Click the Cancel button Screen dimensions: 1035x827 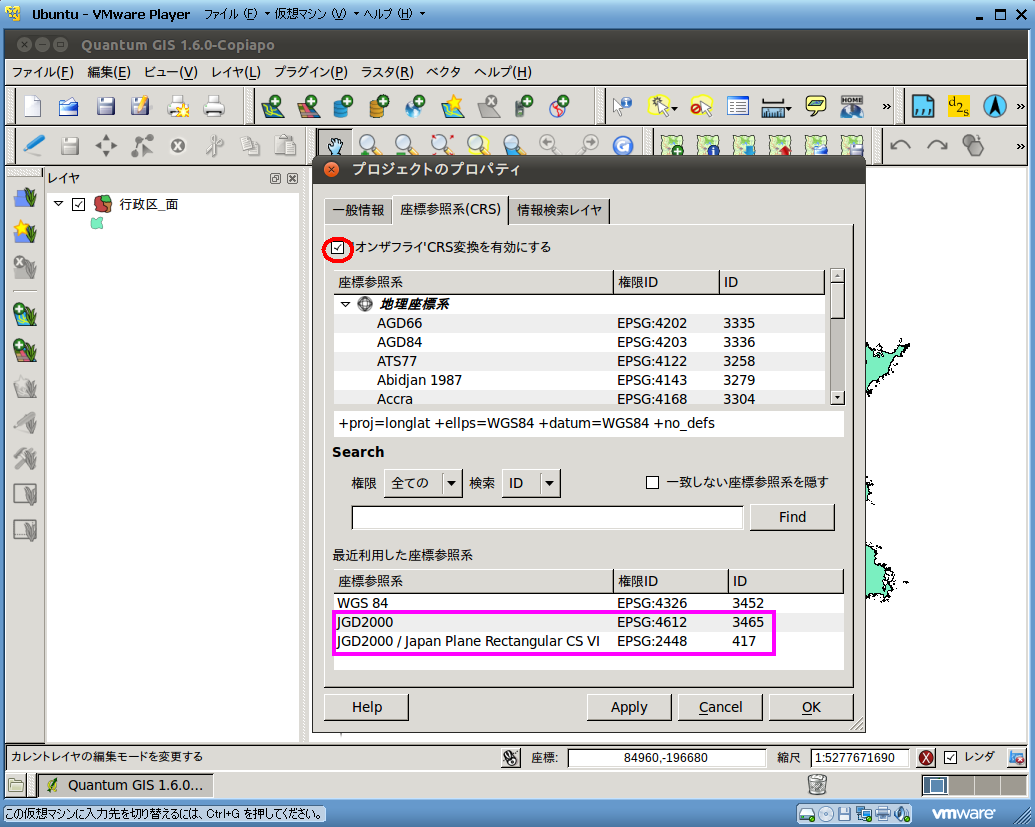(720, 707)
